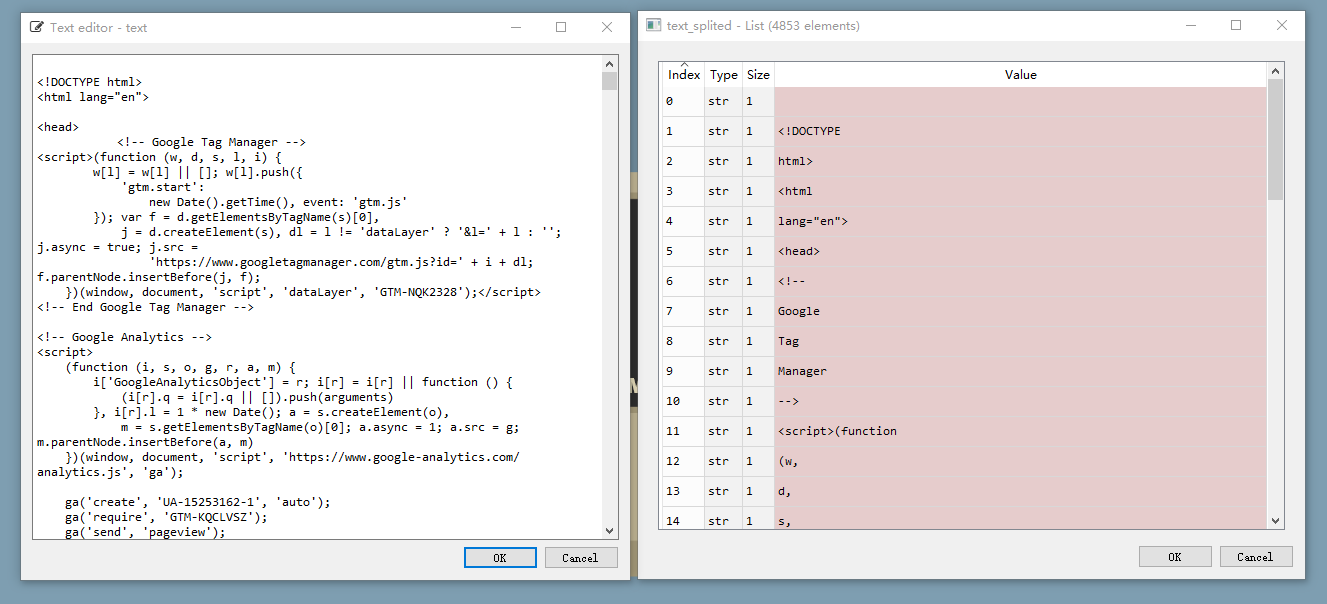The width and height of the screenshot is (1327, 604).
Task: Click the "ga('require', 'GTM-KQCLVSZ');" line
Action: point(166,517)
